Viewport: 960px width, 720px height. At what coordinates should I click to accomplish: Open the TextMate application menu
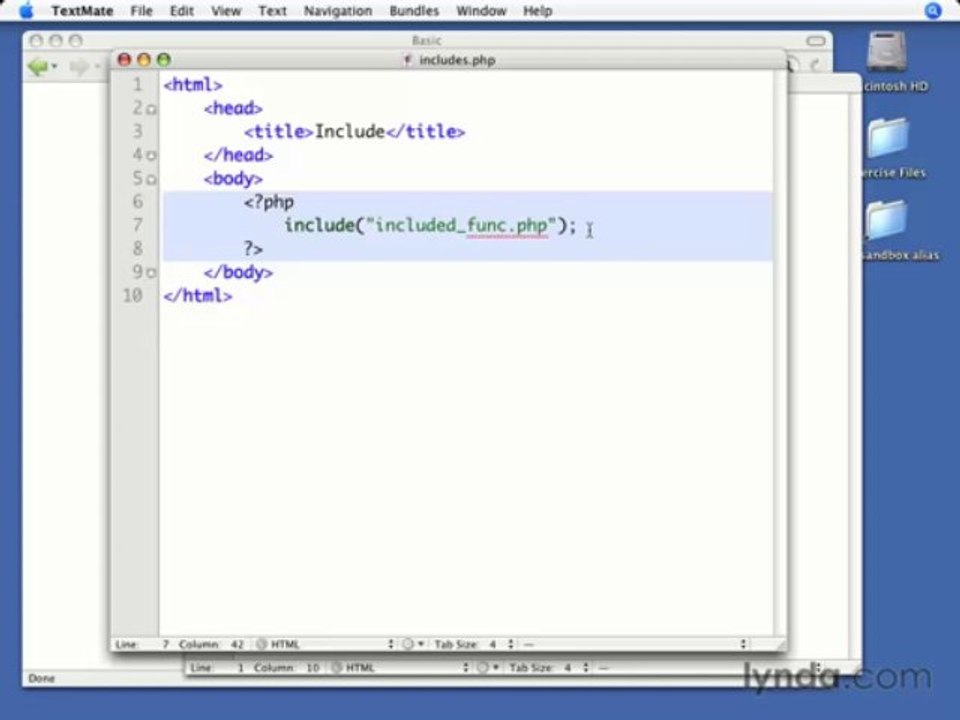[x=82, y=11]
